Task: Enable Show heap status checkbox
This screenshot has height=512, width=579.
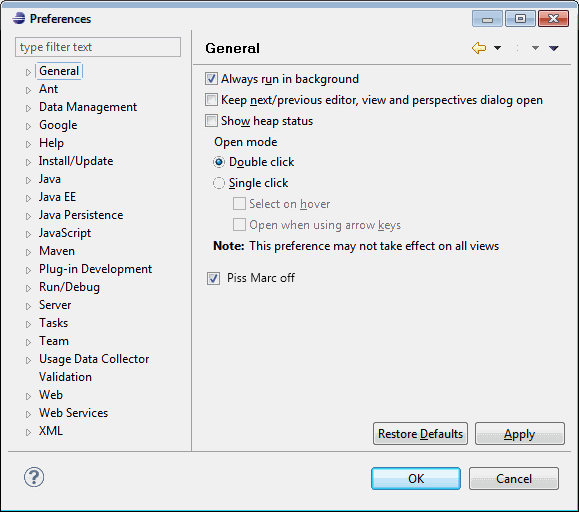Action: pos(211,121)
